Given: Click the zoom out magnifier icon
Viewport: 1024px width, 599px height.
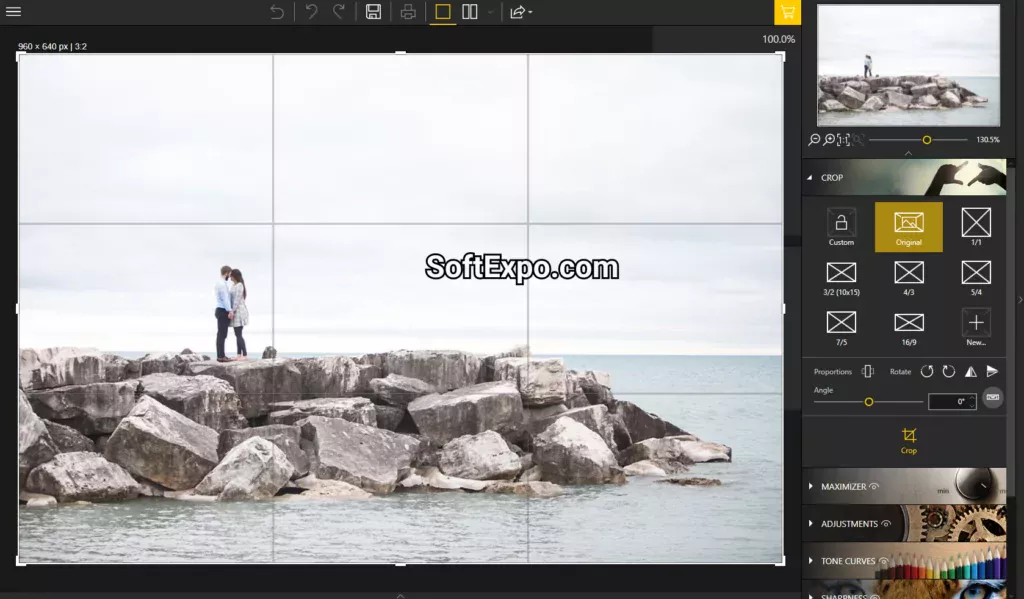Looking at the screenshot, I should [x=814, y=140].
